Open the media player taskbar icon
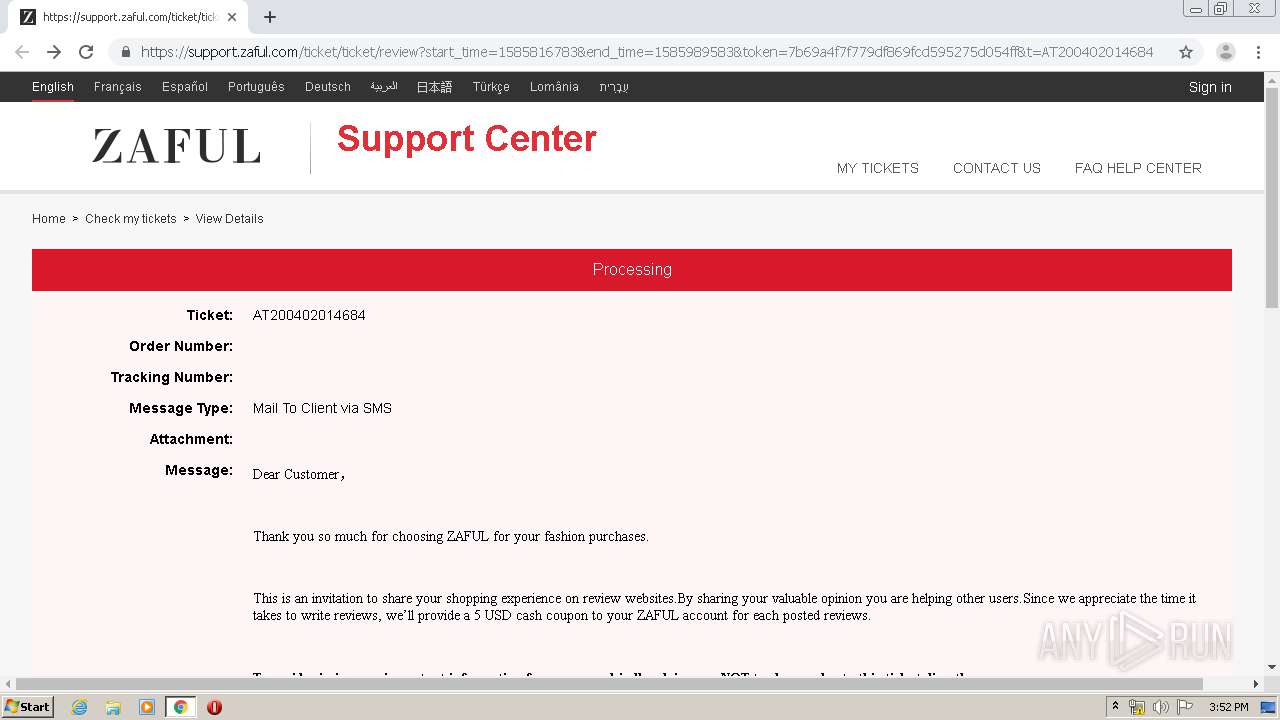 coord(147,707)
